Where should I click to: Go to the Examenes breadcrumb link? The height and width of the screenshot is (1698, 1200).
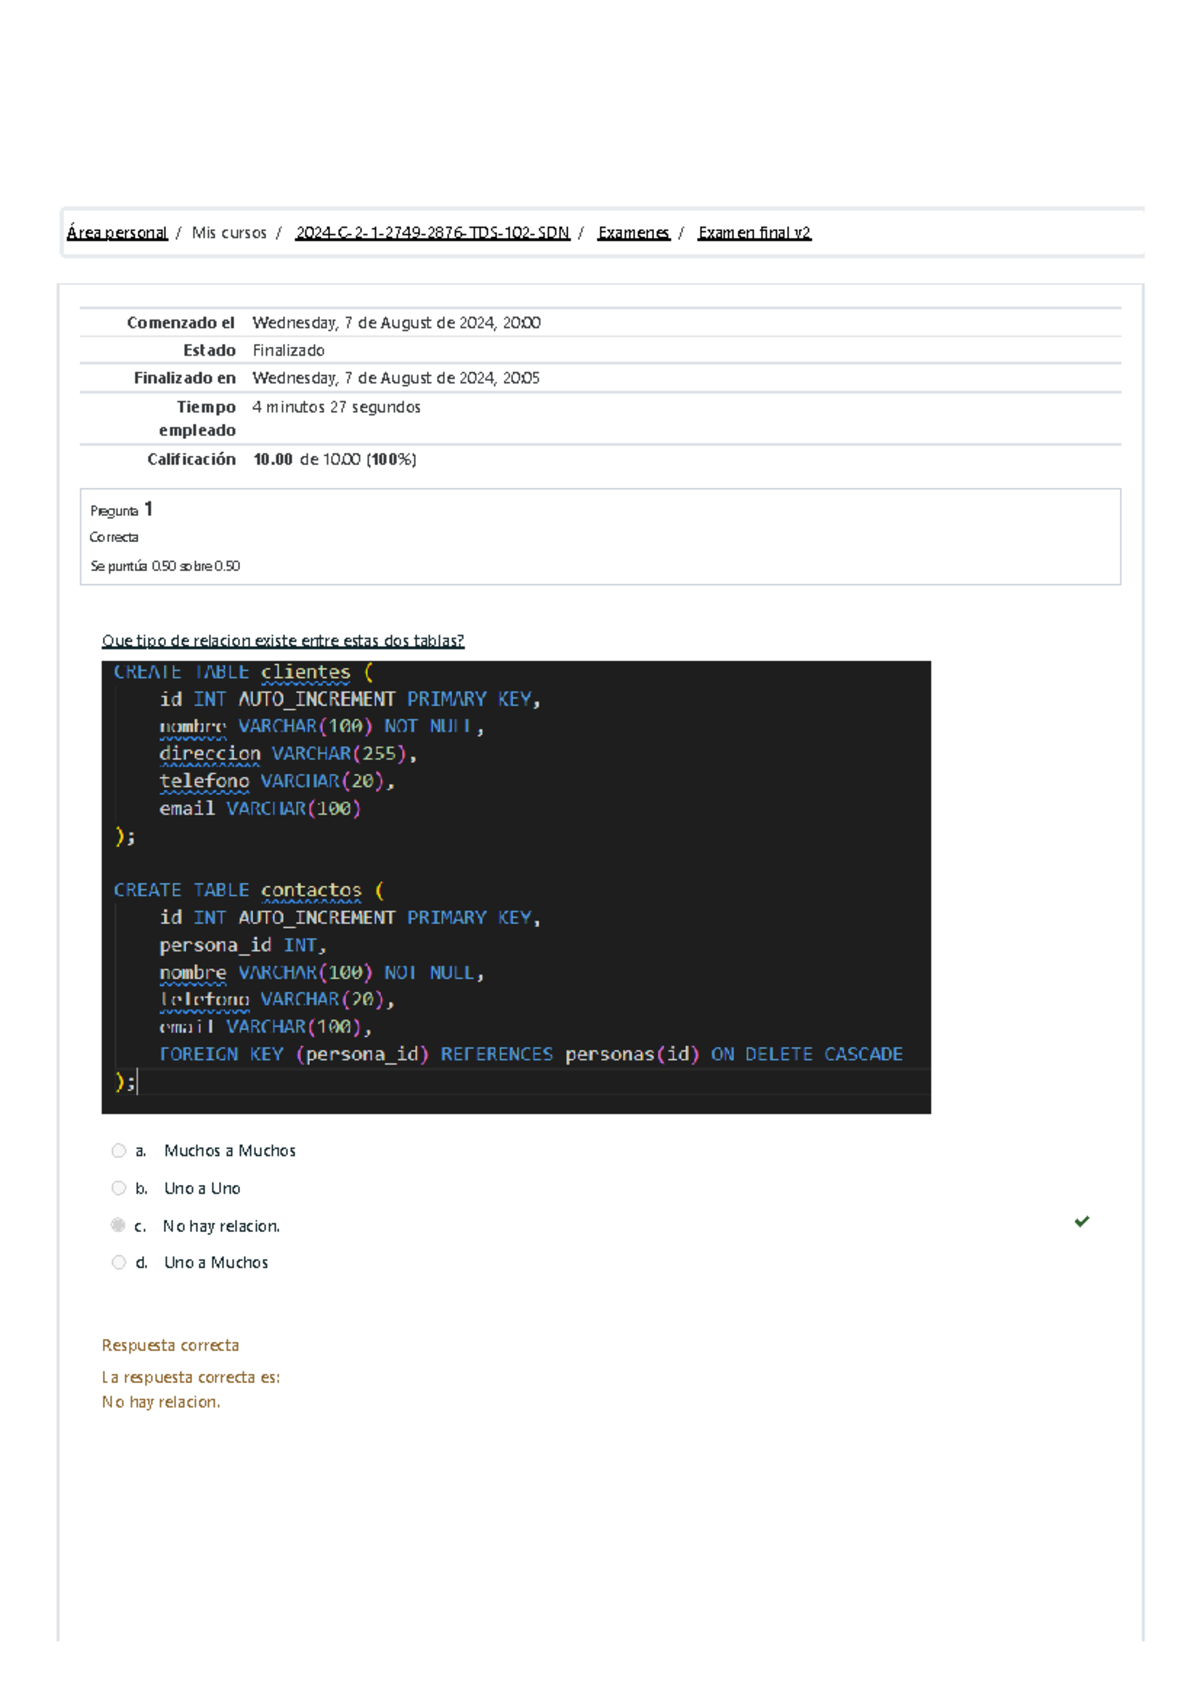[633, 233]
